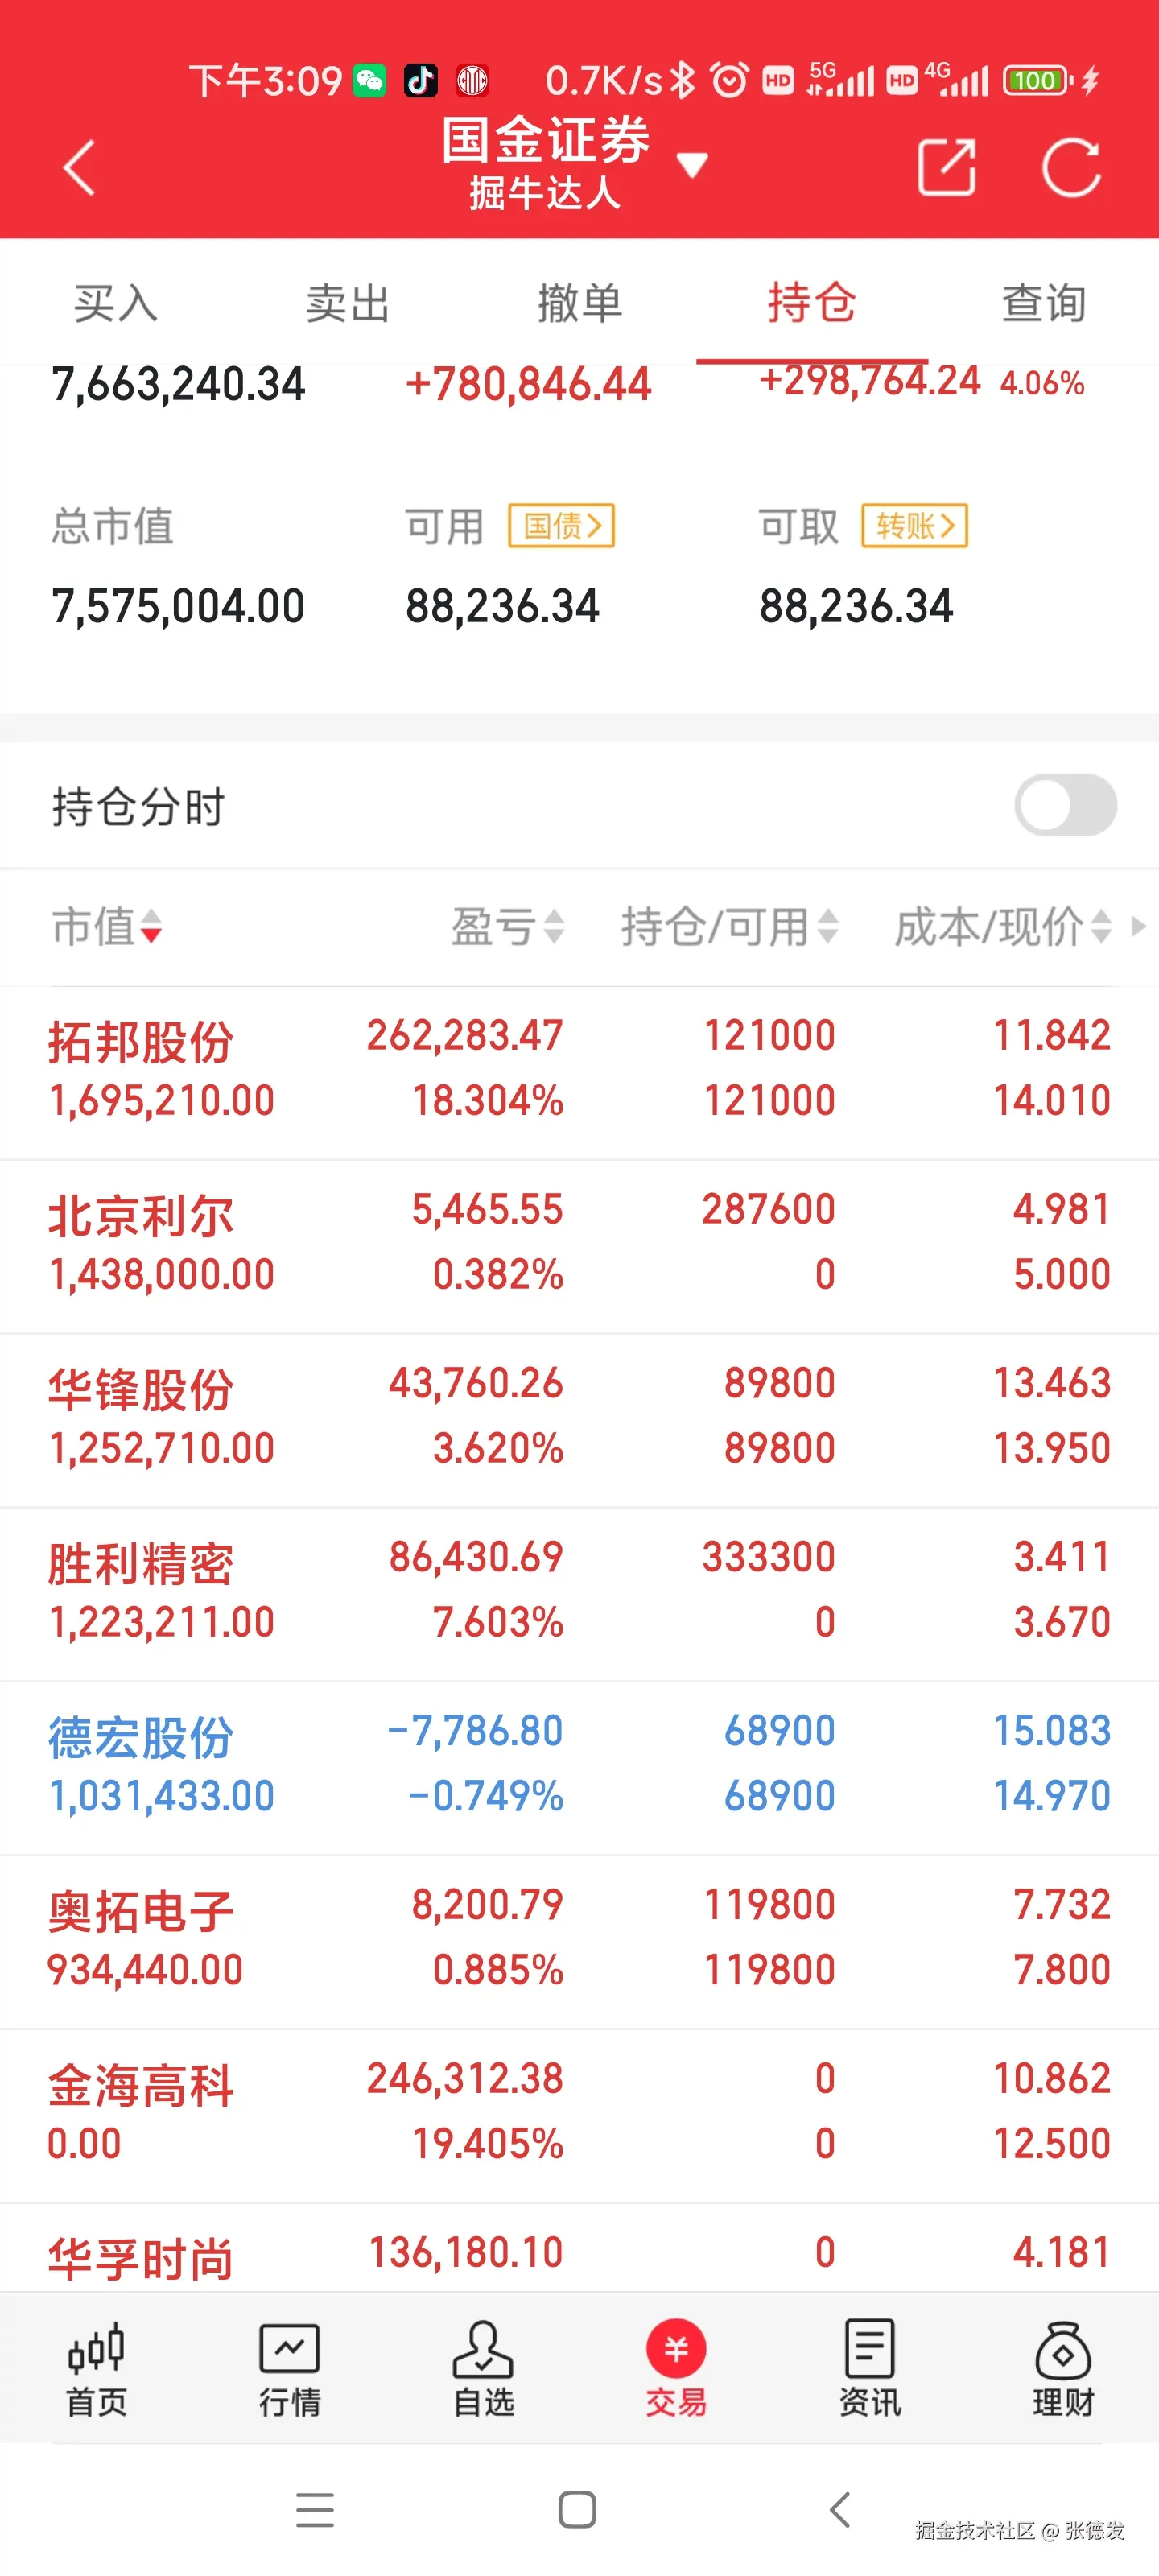Switch to the 撤单 tab
Screen dimensions: 1159x2576
pyautogui.click(x=580, y=303)
